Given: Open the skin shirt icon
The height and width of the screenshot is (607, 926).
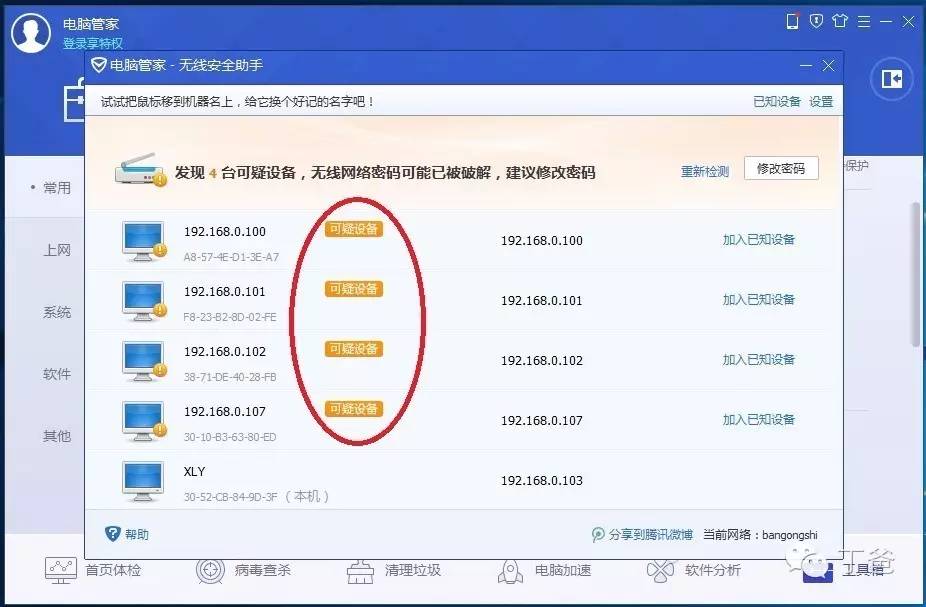Looking at the screenshot, I should (840, 21).
